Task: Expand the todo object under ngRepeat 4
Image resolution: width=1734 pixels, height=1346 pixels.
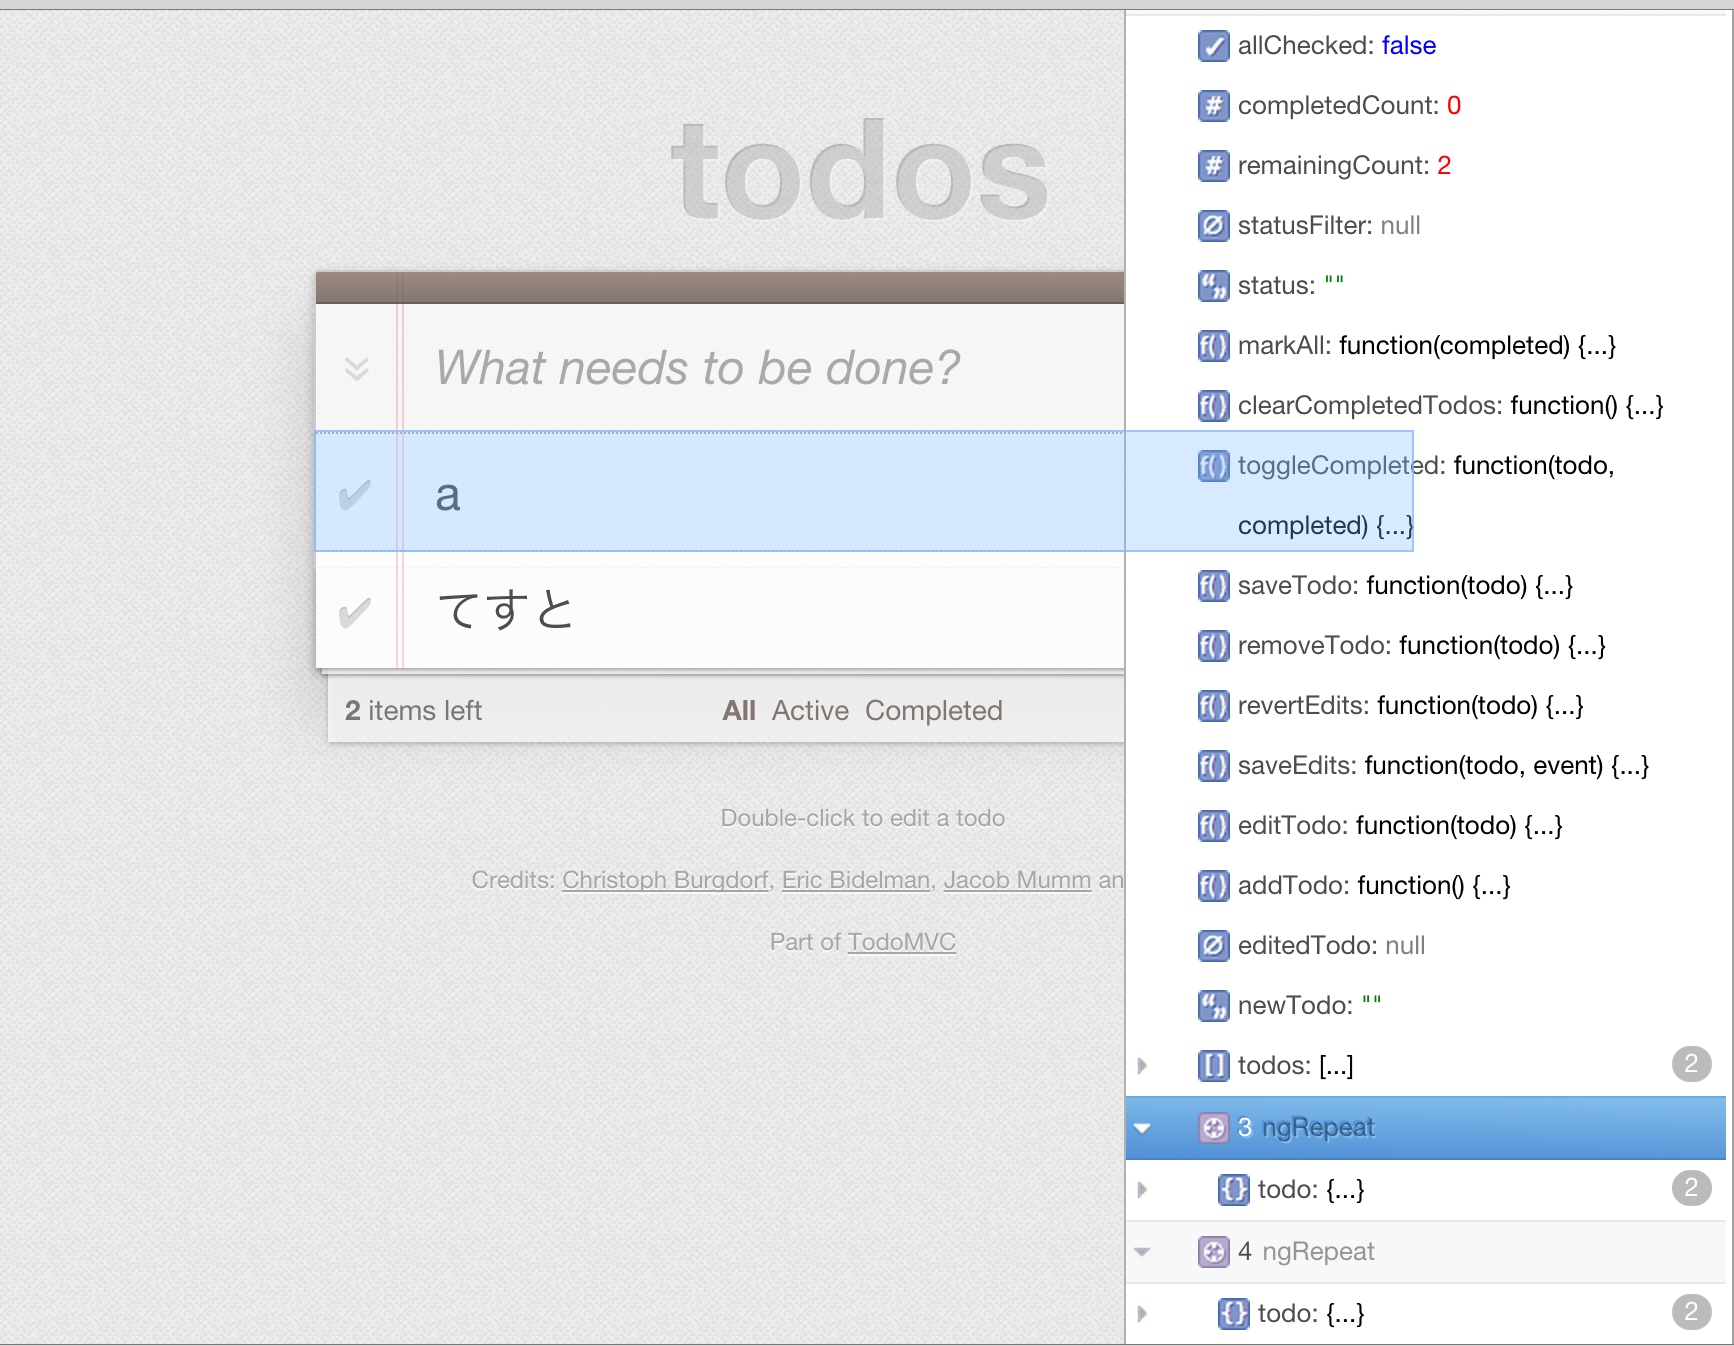Action: (x=1143, y=1313)
